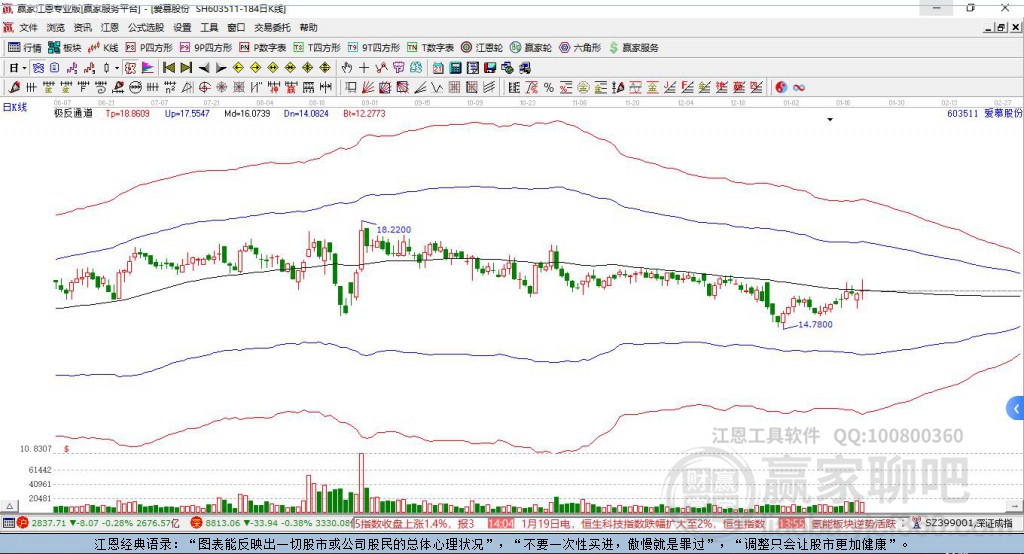Click the 日K线 chart label
The width and height of the screenshot is (1024, 554).
click(14, 107)
